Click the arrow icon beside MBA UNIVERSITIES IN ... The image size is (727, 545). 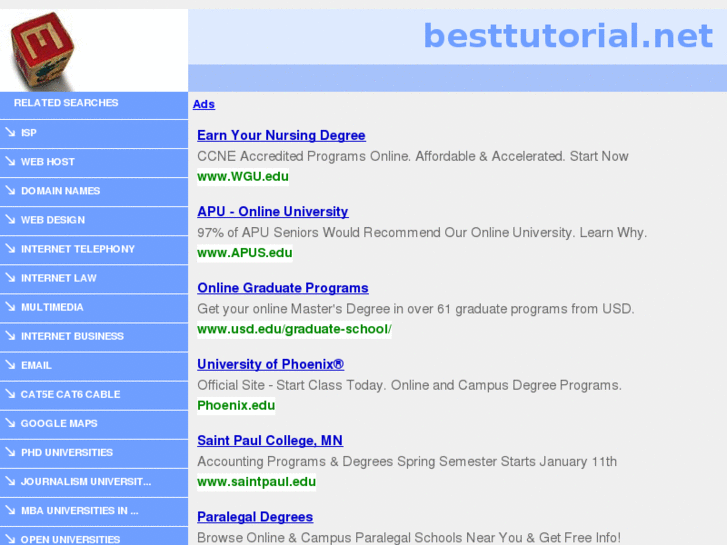11,510
